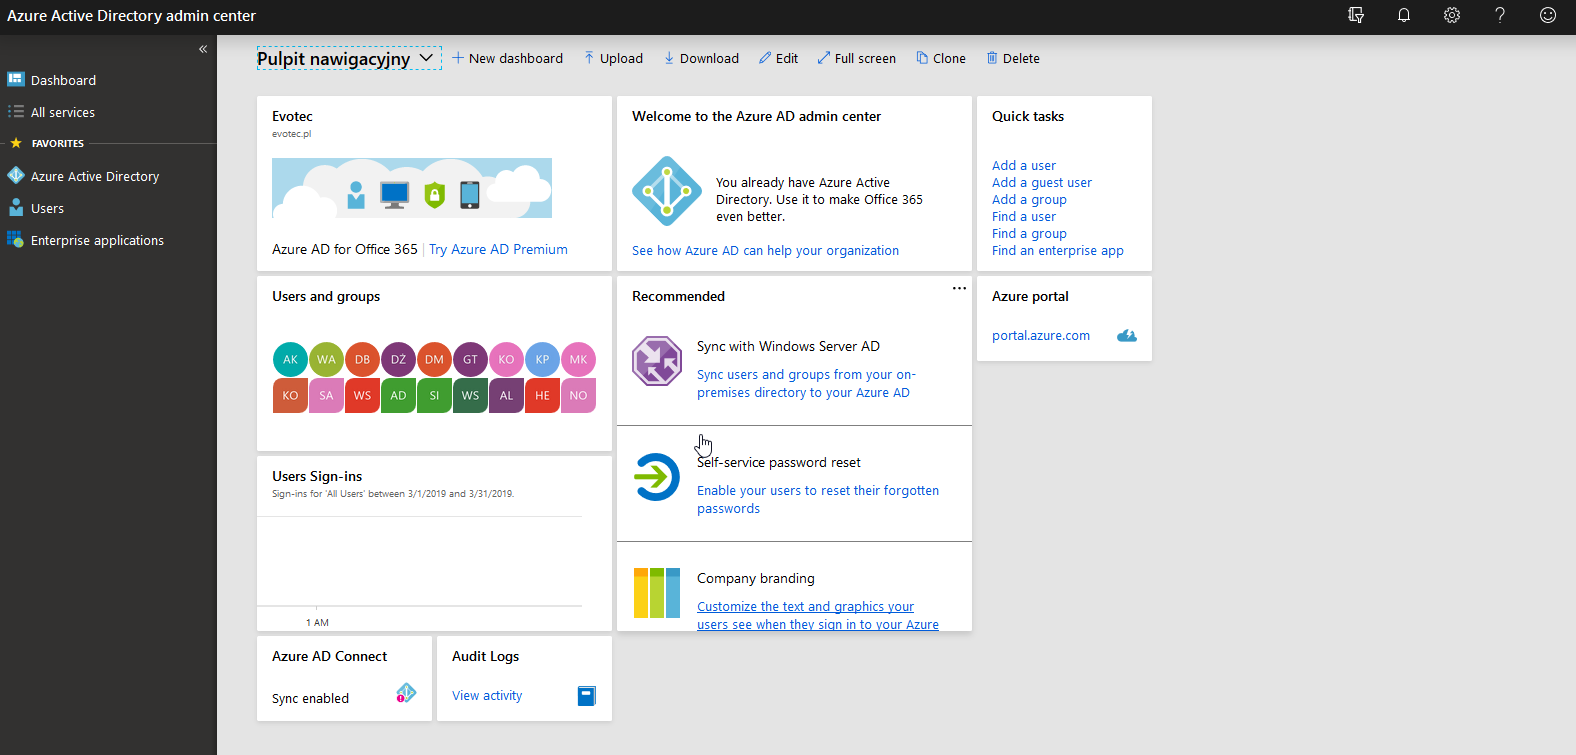1576x755 pixels.
Task: Click the Azure AD Connect sync icon
Action: coord(406,693)
